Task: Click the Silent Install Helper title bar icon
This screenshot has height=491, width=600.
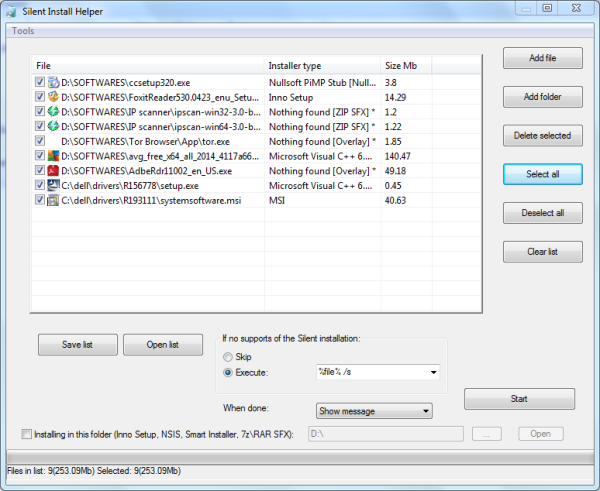Action: pos(11,11)
